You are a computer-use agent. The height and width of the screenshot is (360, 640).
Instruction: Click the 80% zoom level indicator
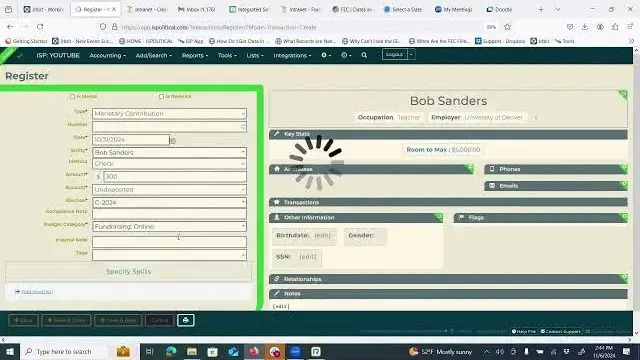(491, 27)
